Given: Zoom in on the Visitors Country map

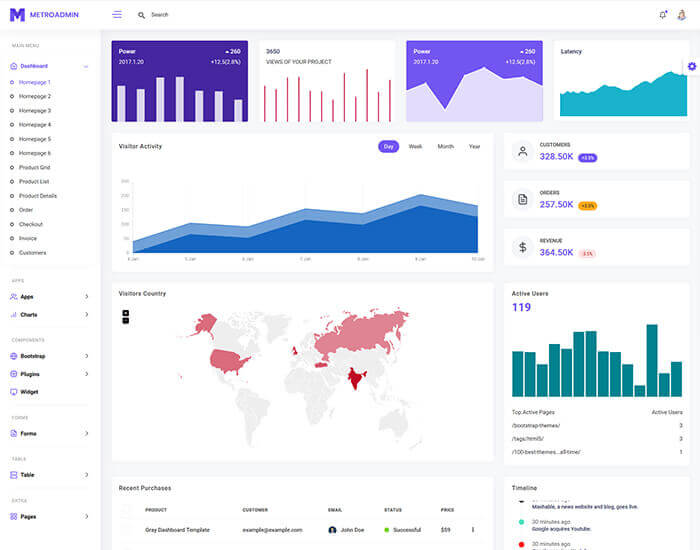Looking at the screenshot, I should pos(126,312).
